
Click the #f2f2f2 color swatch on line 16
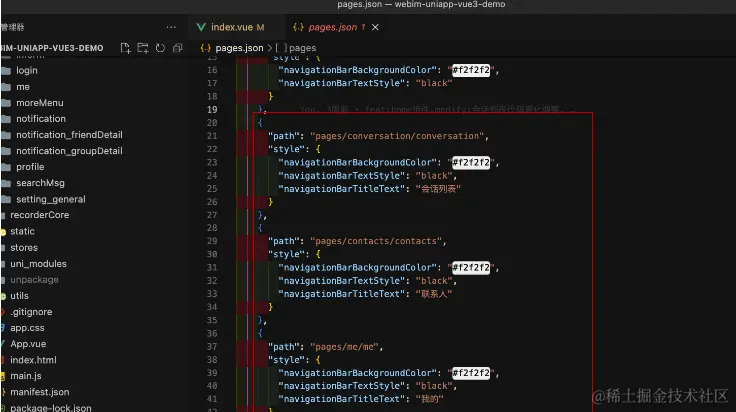470,70
